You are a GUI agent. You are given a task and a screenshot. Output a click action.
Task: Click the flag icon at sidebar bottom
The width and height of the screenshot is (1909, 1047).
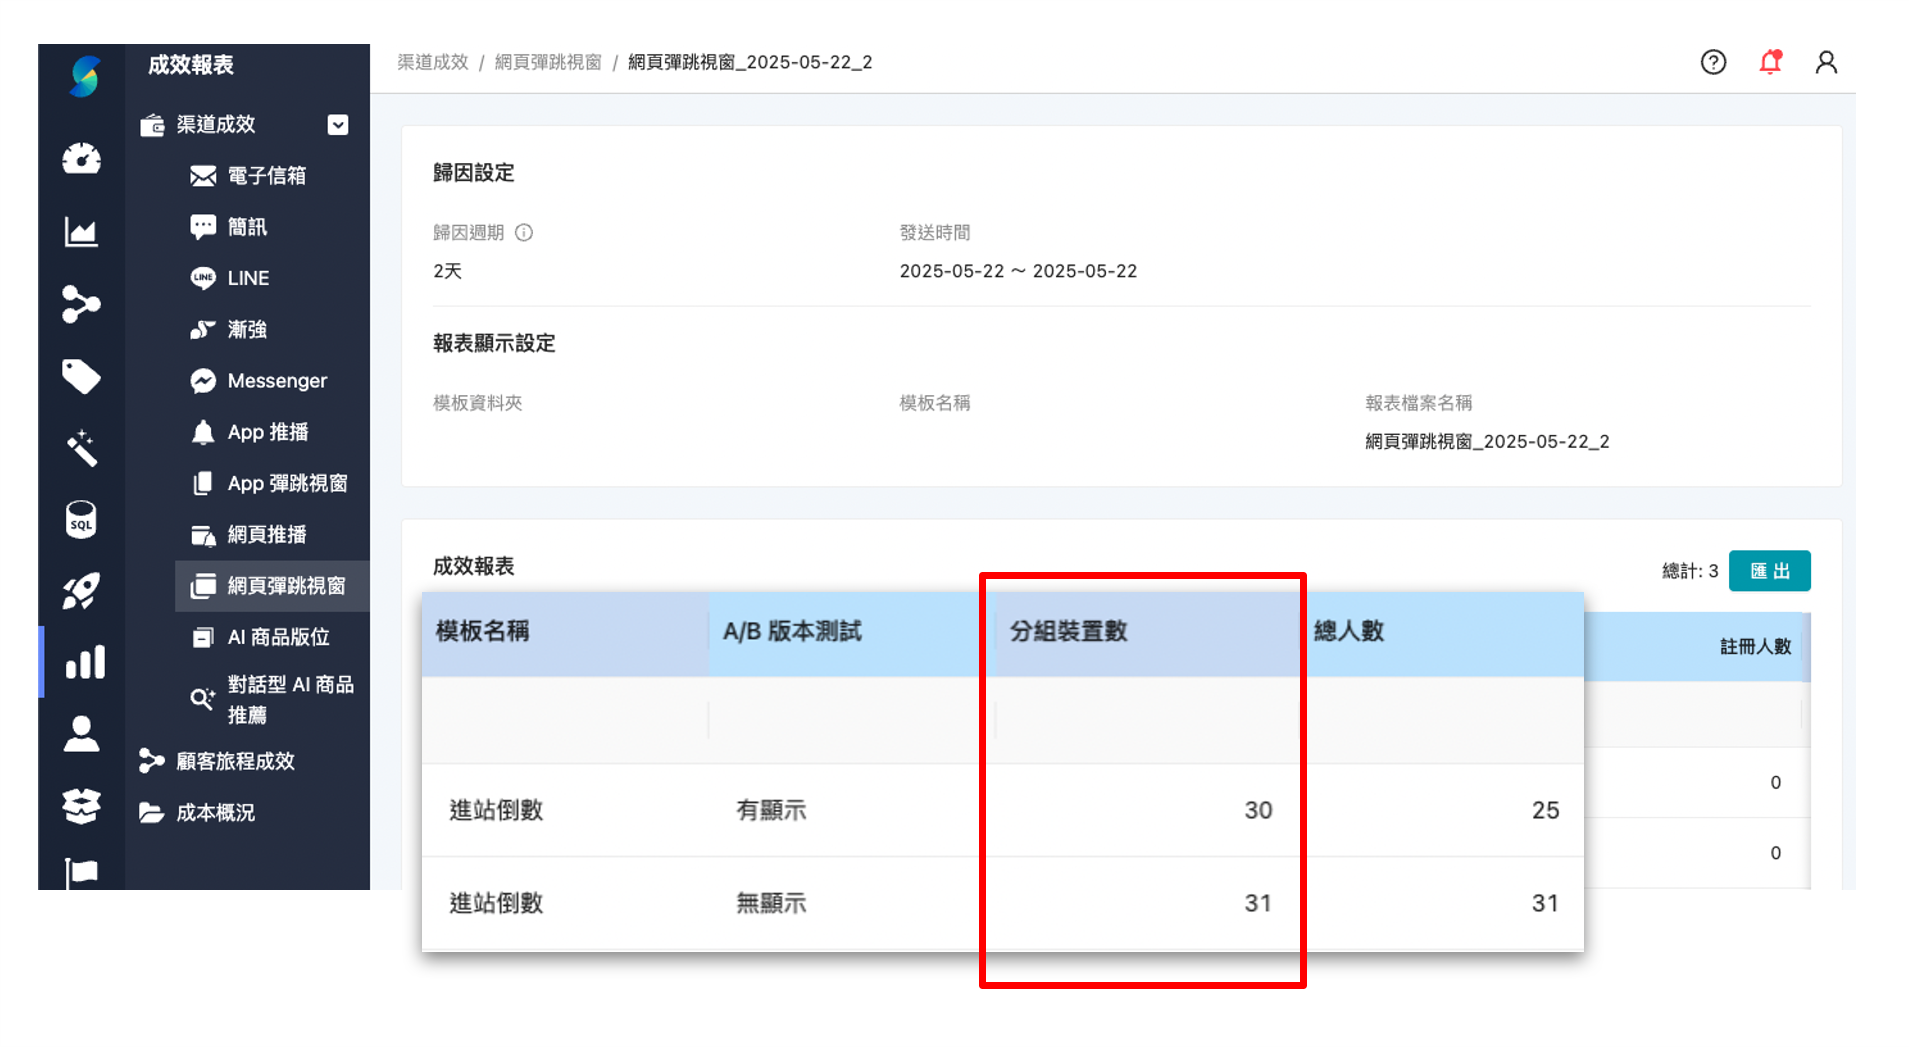point(81,872)
